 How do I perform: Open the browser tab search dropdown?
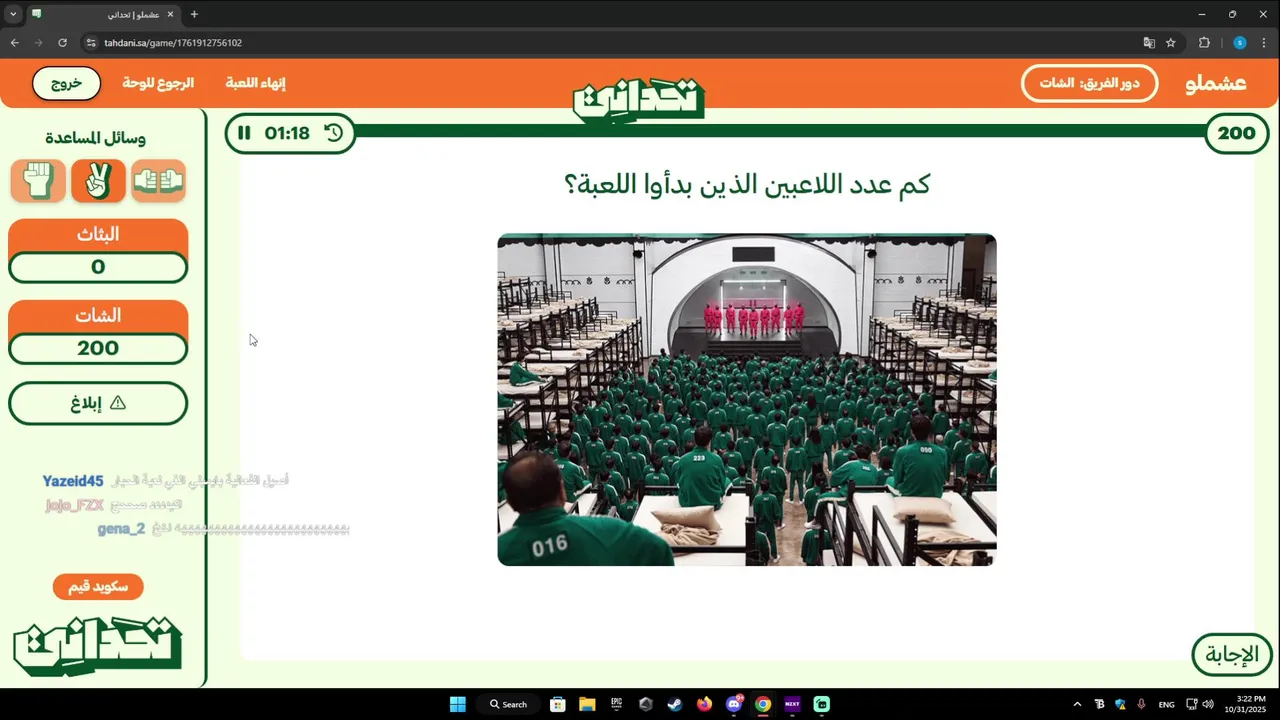13,14
